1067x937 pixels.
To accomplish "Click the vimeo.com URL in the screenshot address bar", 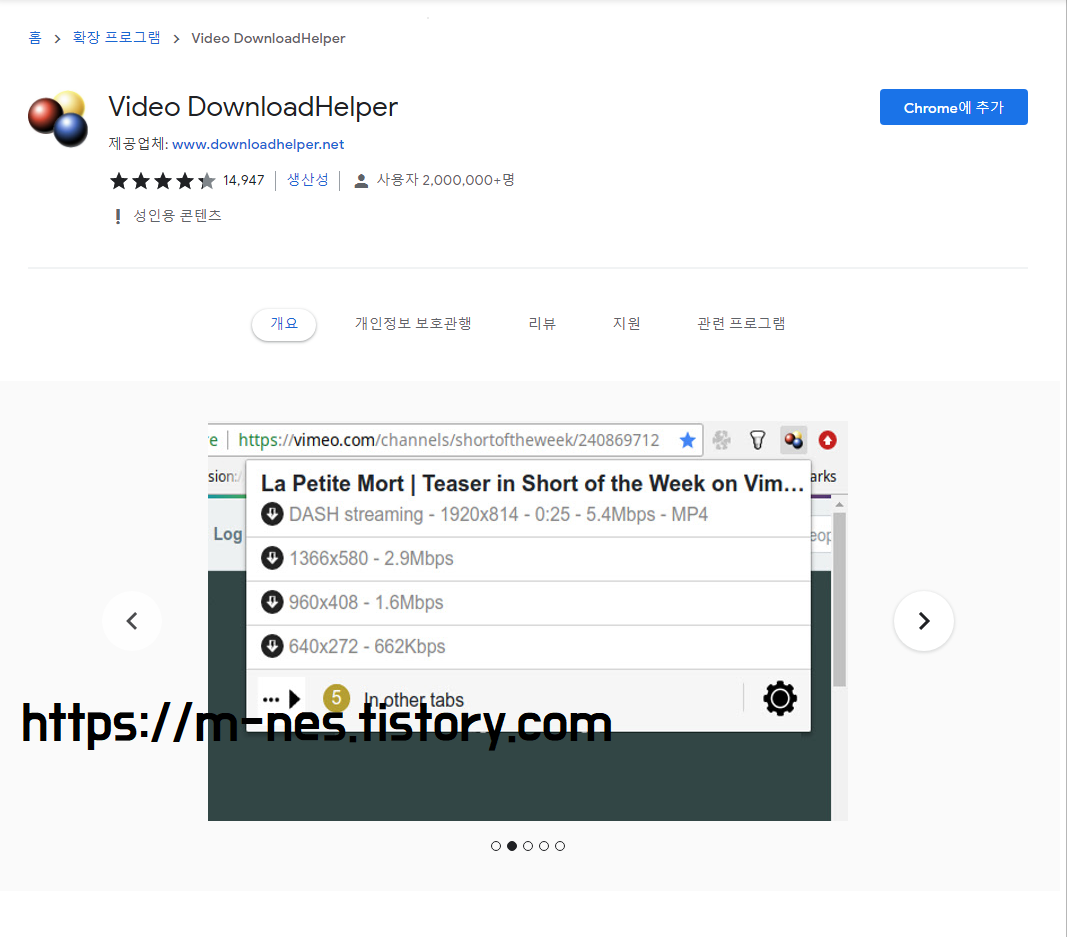I will 448,440.
